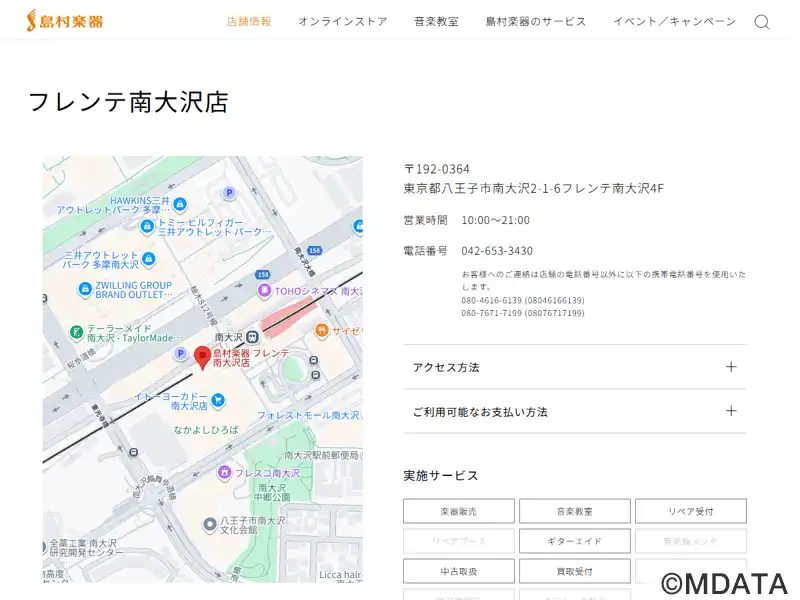Image resolution: width=800 pixels, height=600 pixels.
Task: Click the Minami-Osawa train station icon
Action: (x=253, y=337)
